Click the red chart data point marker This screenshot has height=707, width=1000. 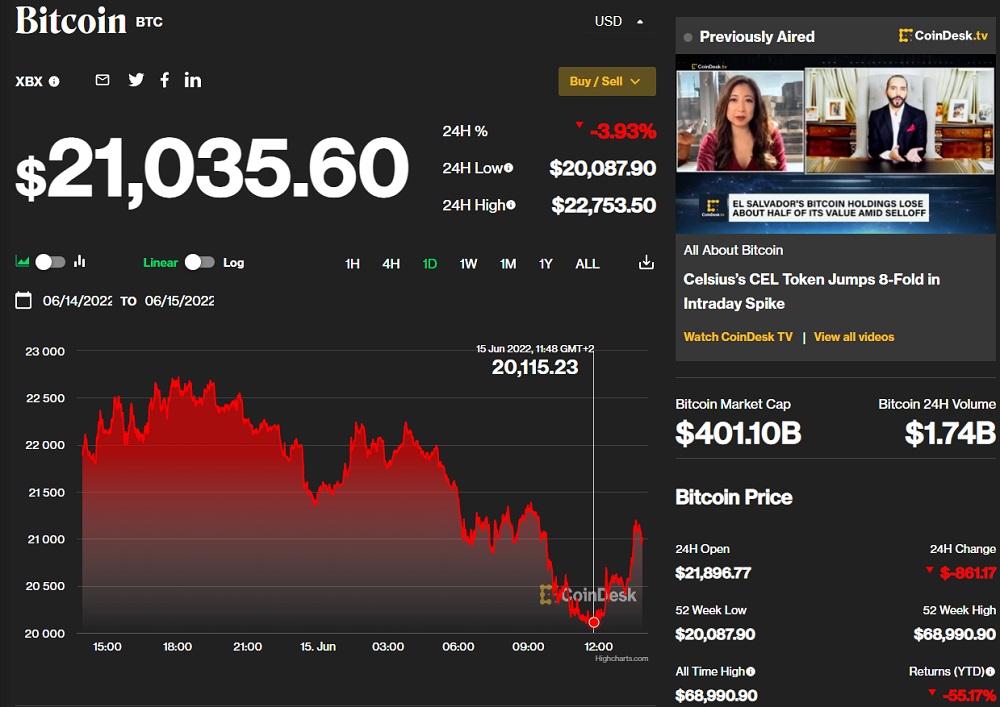click(x=594, y=622)
